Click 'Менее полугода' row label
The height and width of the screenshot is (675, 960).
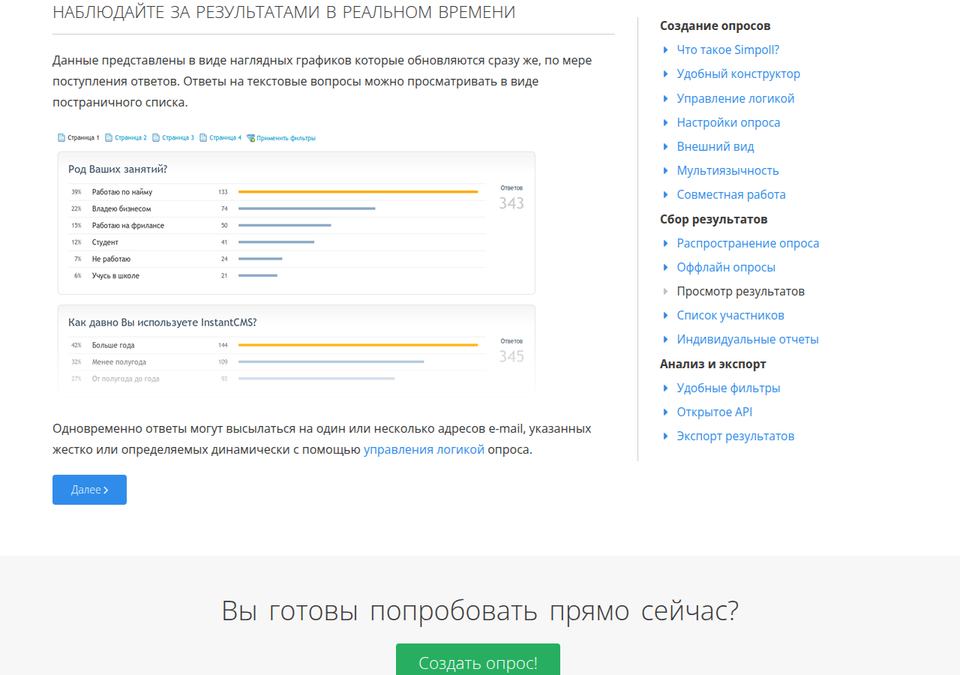point(119,362)
